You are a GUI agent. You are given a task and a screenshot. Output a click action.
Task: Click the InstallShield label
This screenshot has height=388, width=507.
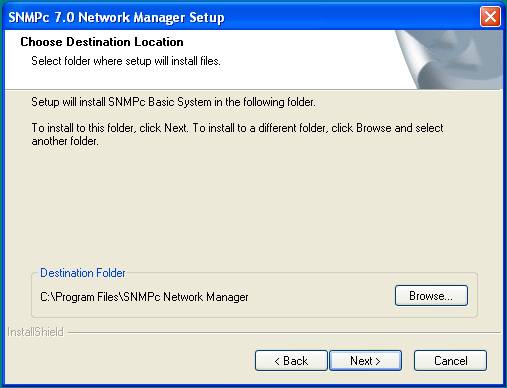coord(35,332)
